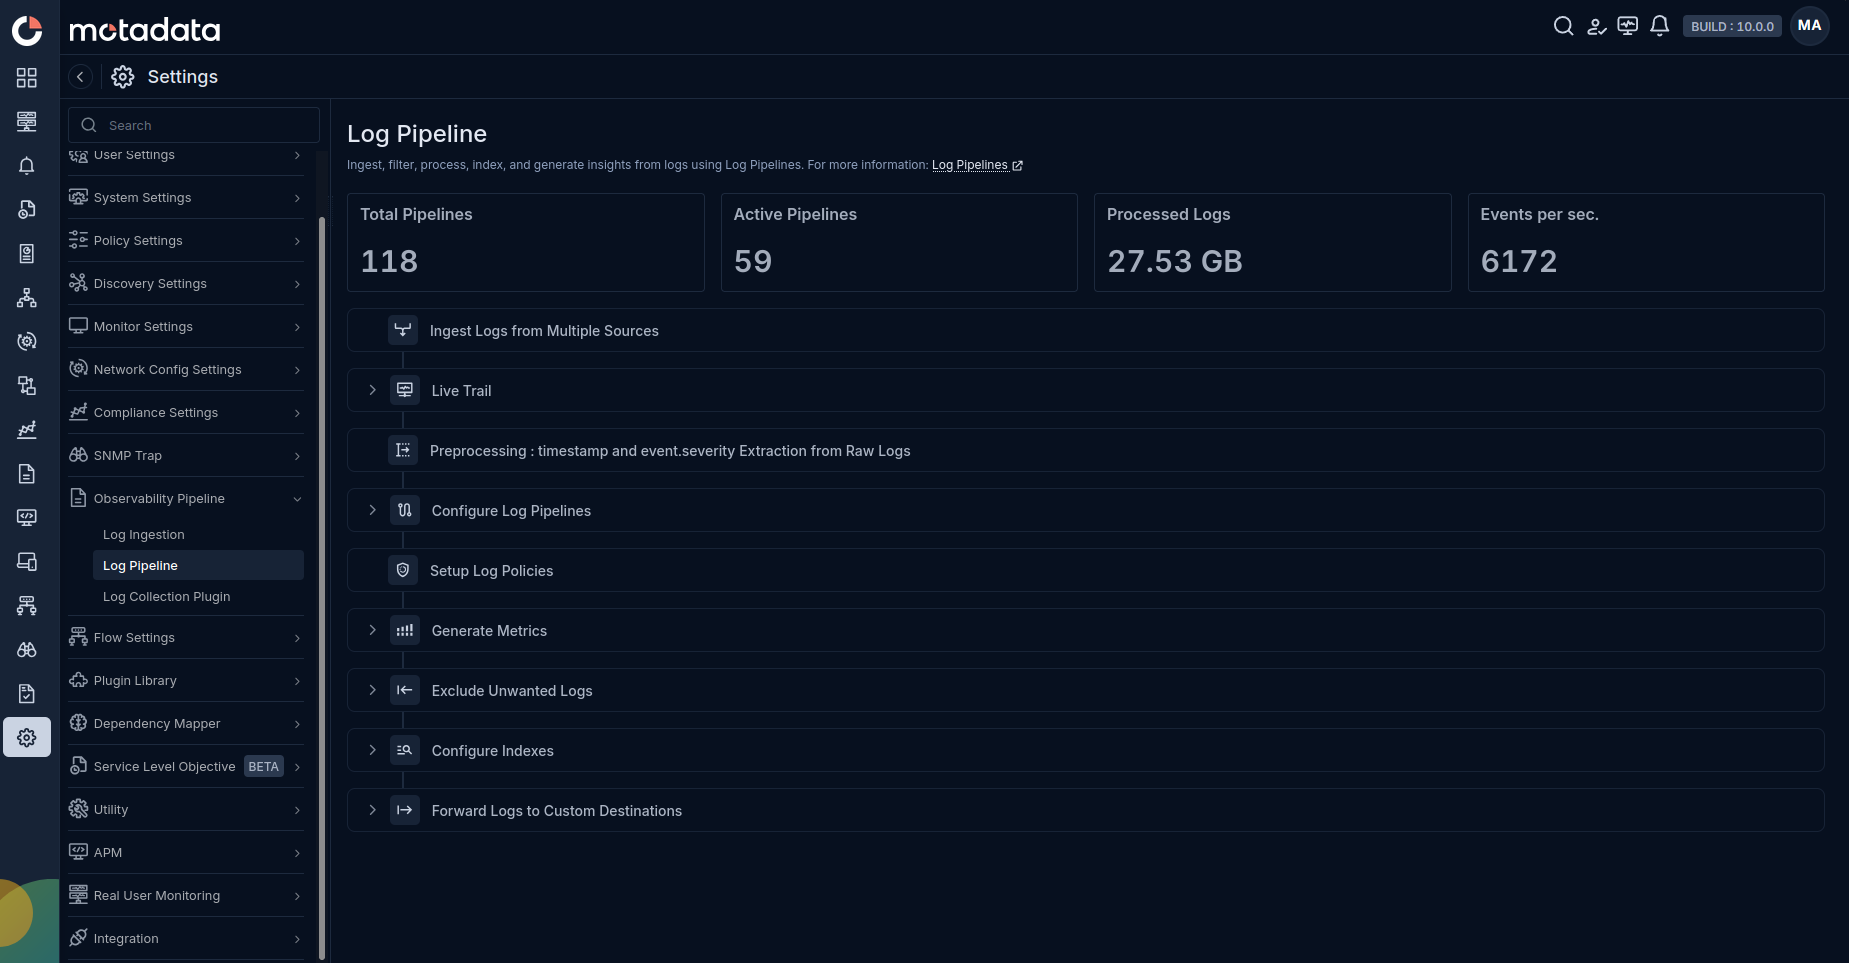
Task: Click the Ingest Logs from Multiple Sources icon
Action: pos(403,330)
